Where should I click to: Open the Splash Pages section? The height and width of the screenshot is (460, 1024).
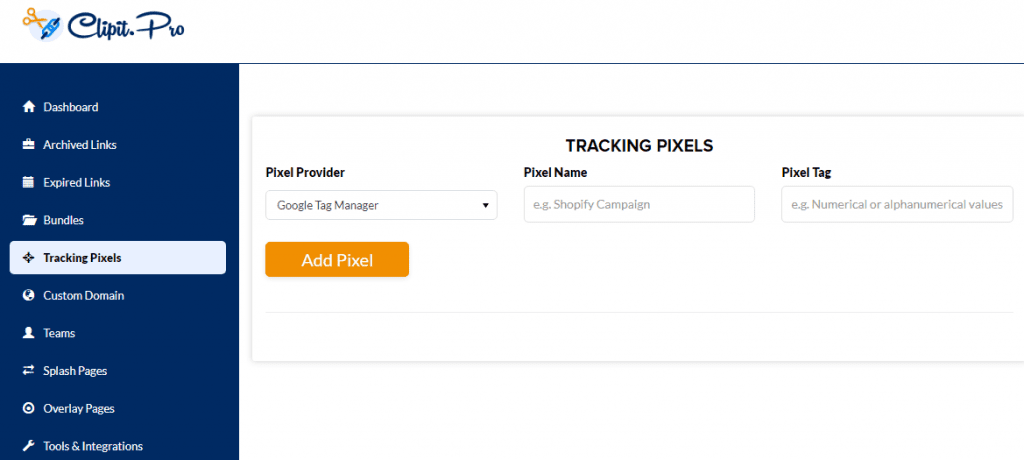coord(75,370)
